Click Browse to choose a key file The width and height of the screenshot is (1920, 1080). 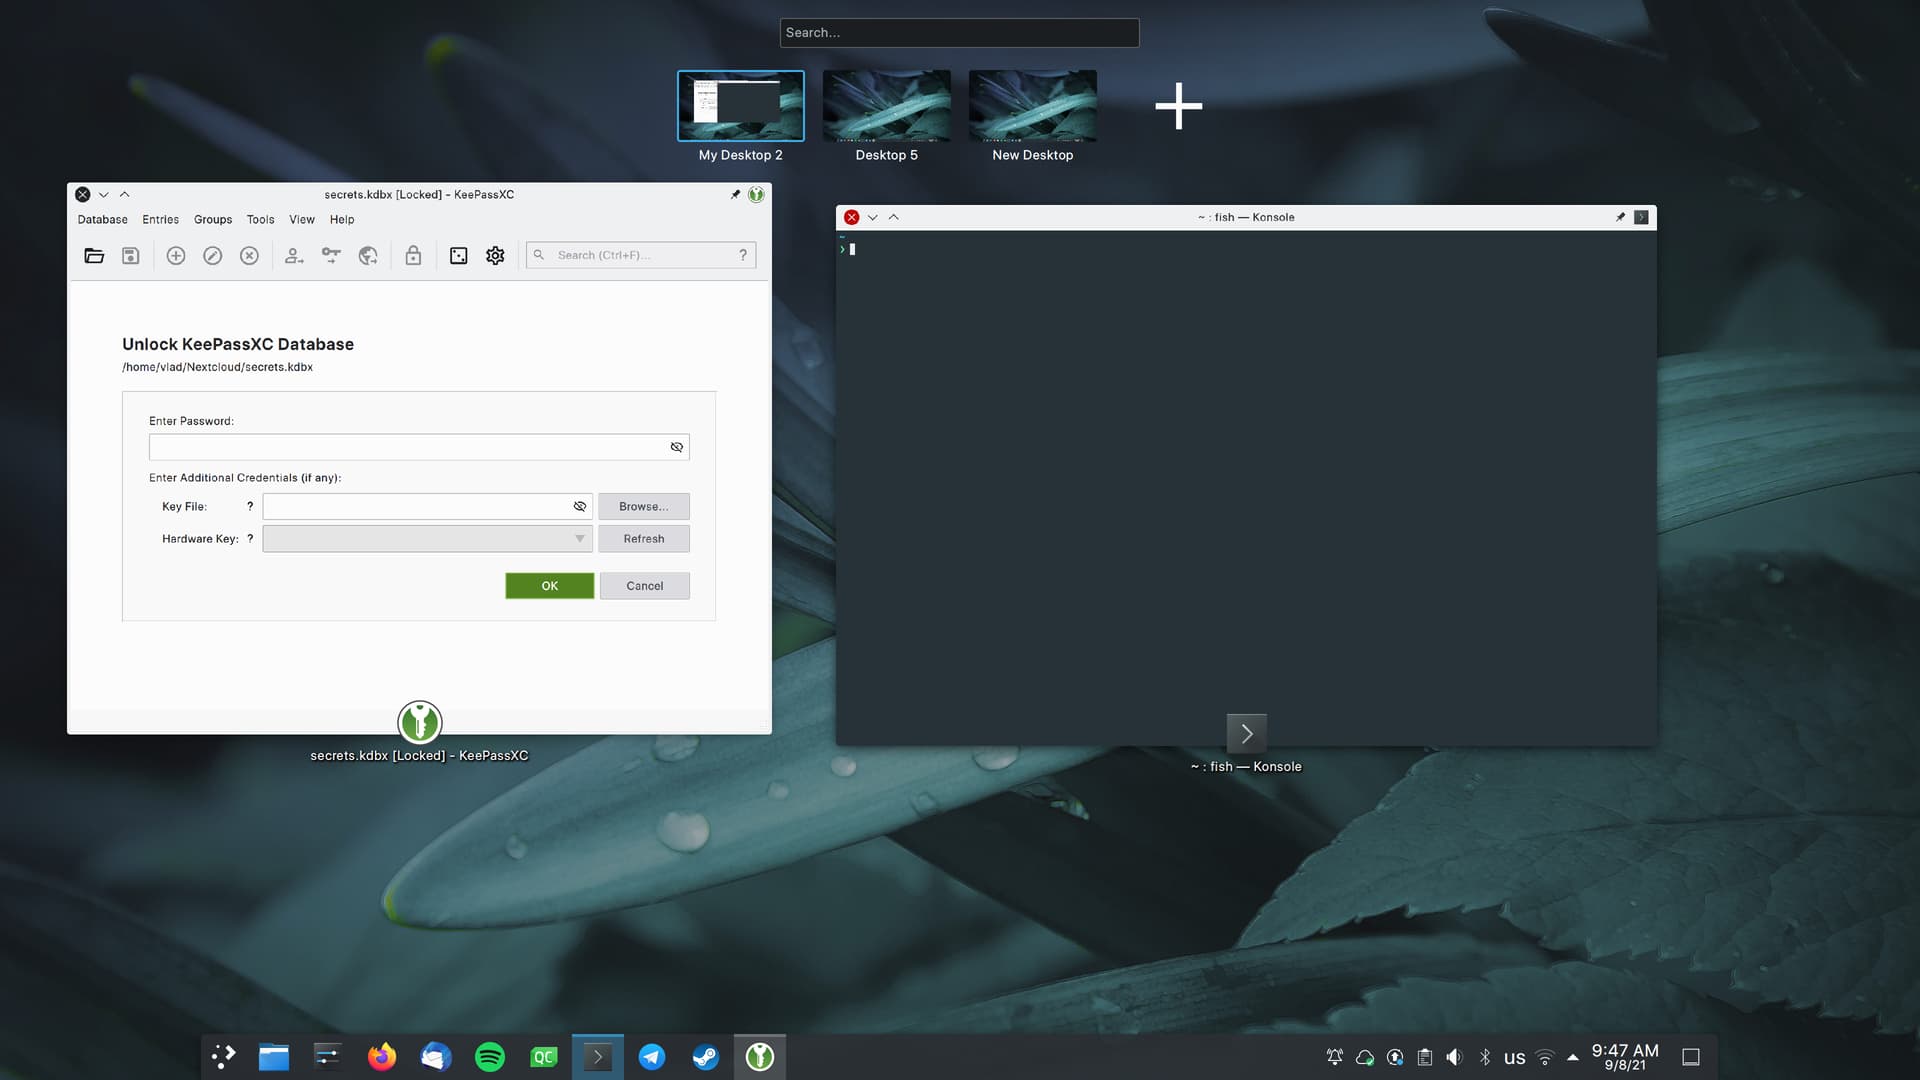pyautogui.click(x=644, y=506)
